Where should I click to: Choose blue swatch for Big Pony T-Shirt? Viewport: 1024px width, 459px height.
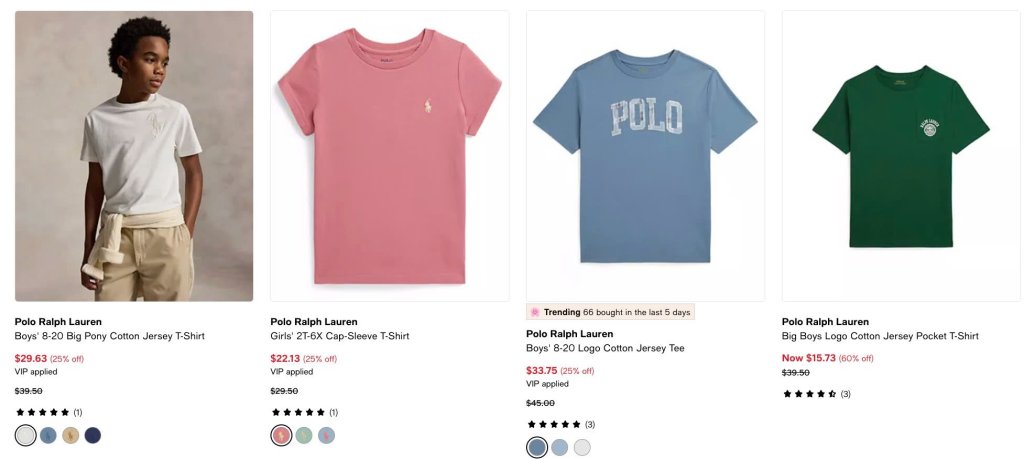point(48,435)
